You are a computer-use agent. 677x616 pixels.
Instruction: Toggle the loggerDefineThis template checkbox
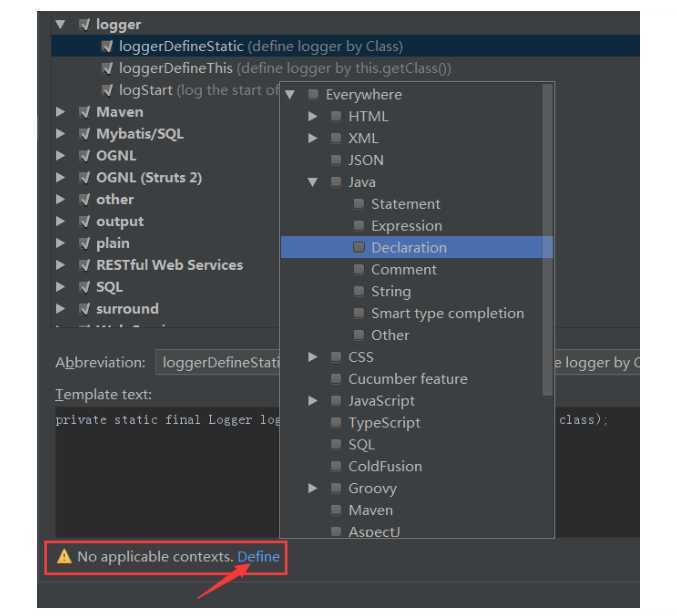tap(107, 68)
